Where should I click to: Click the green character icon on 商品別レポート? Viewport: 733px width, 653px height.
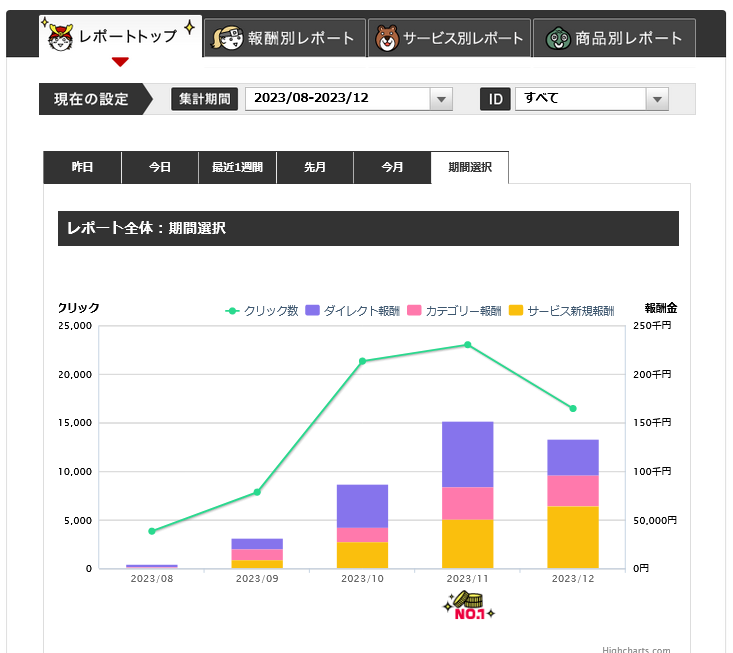pos(557,38)
